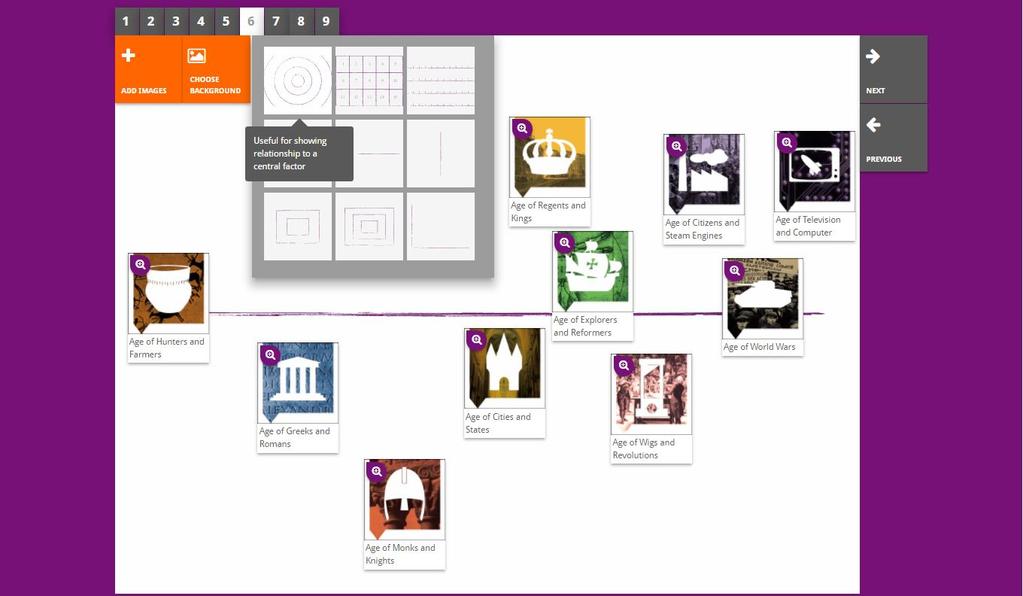Viewport: 1023px width, 596px height.
Task: Zoom into the Age of Television and Computer card
Action: click(787, 142)
